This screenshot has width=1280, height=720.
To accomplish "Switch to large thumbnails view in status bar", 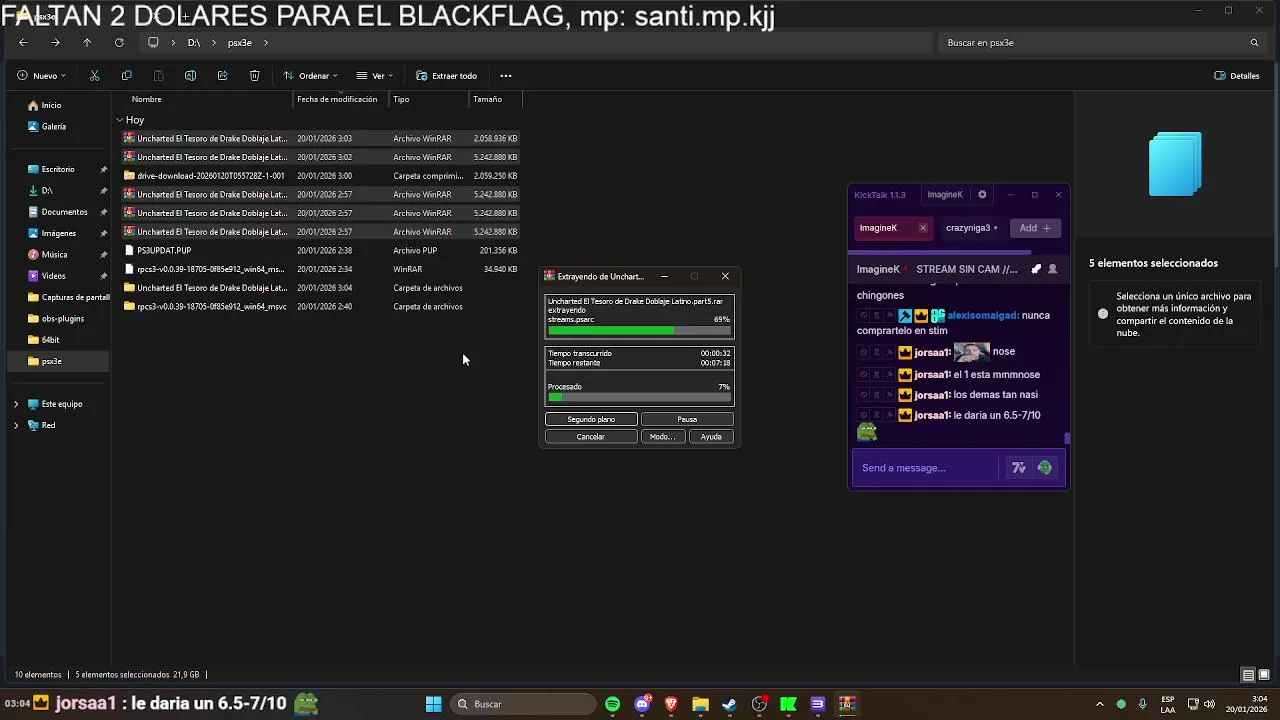I will 1264,675.
